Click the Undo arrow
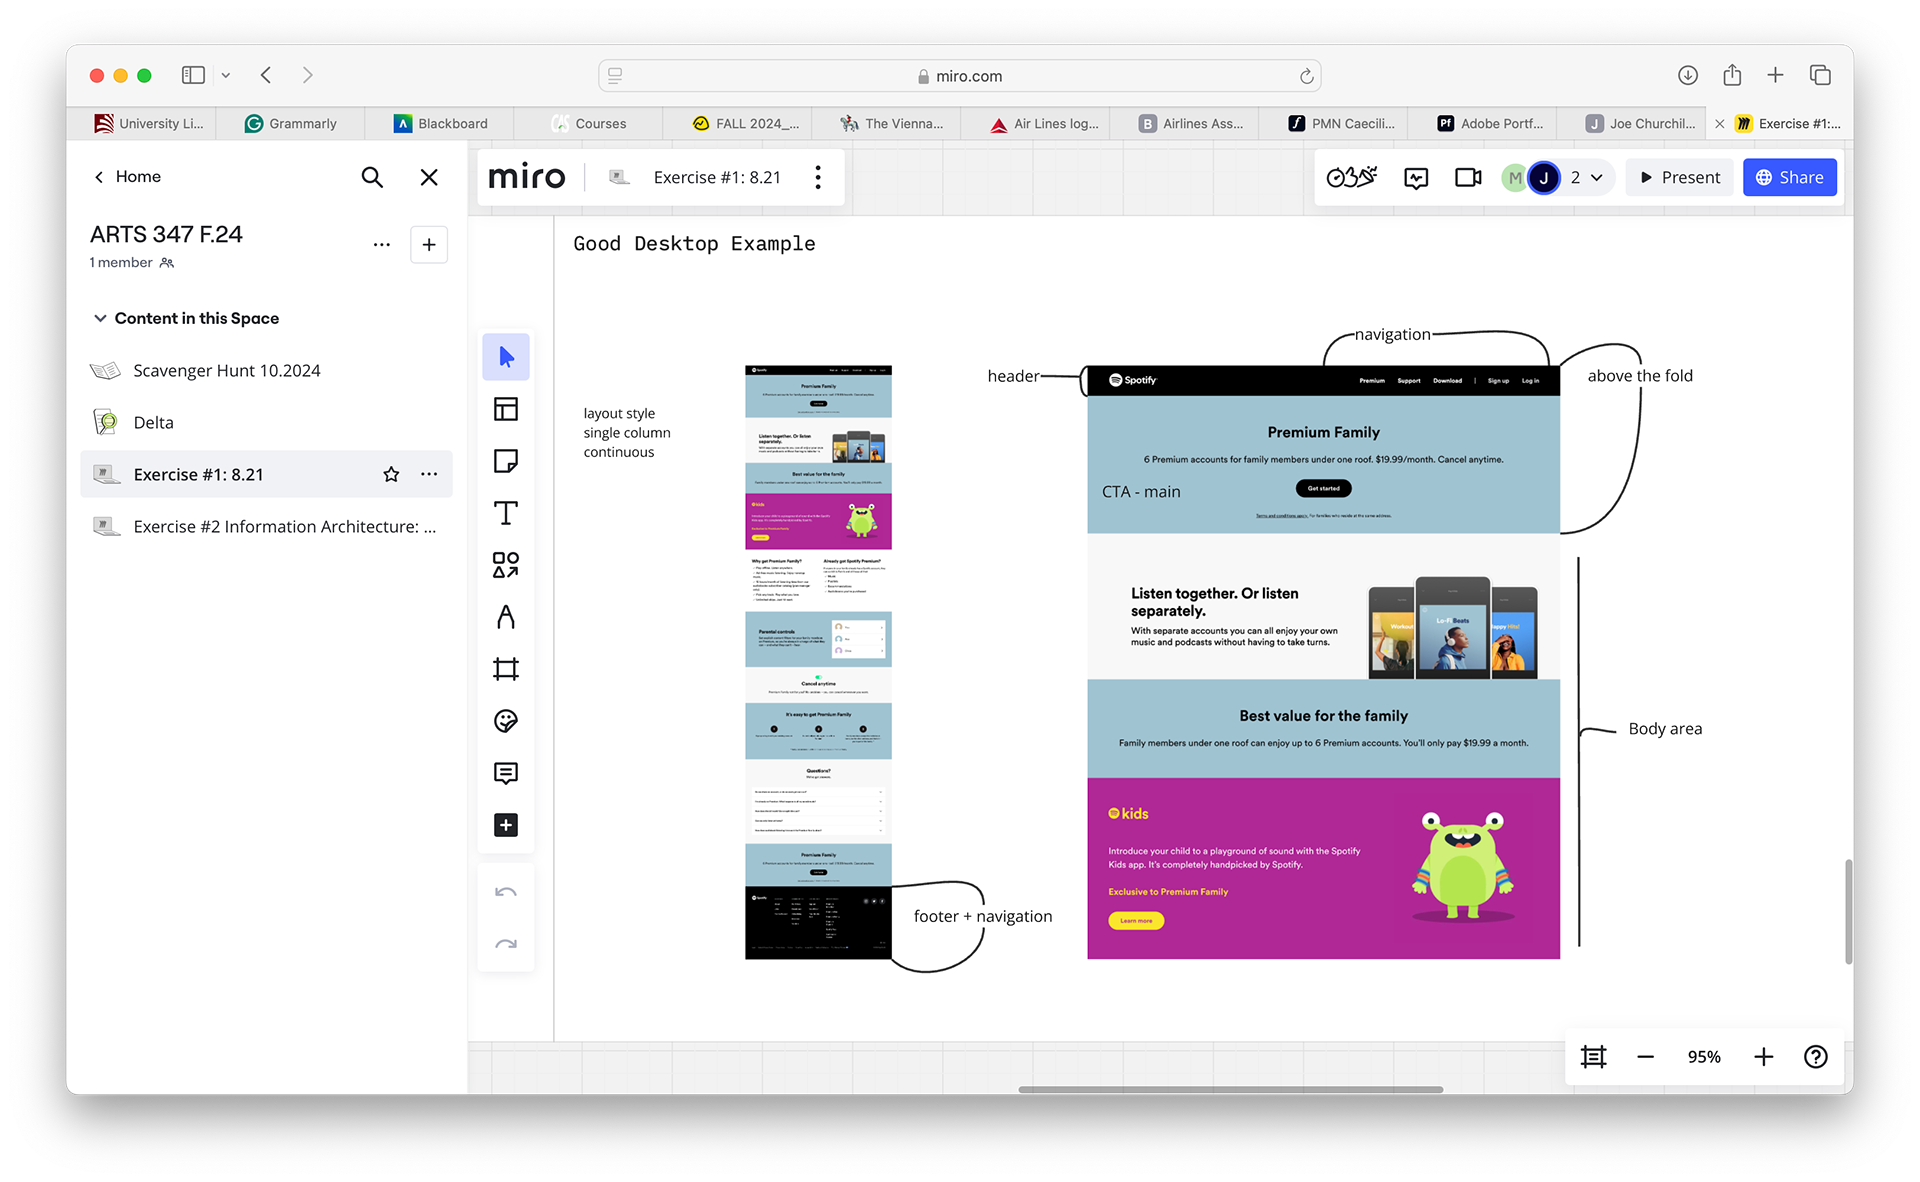Viewport: 1920px width, 1182px height. point(506,892)
